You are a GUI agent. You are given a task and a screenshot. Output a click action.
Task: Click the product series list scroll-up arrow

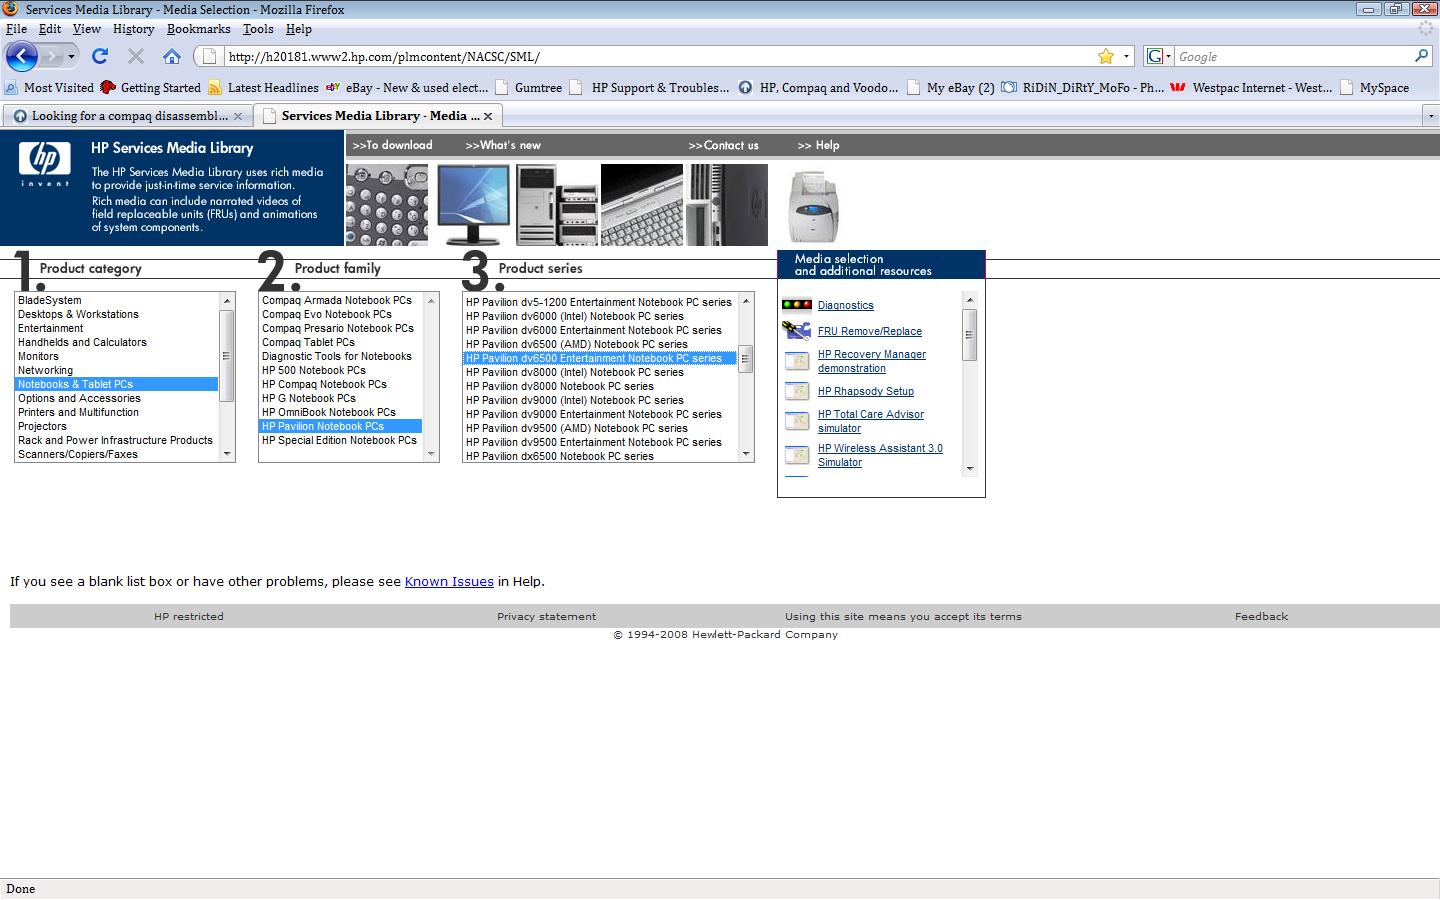(745, 301)
